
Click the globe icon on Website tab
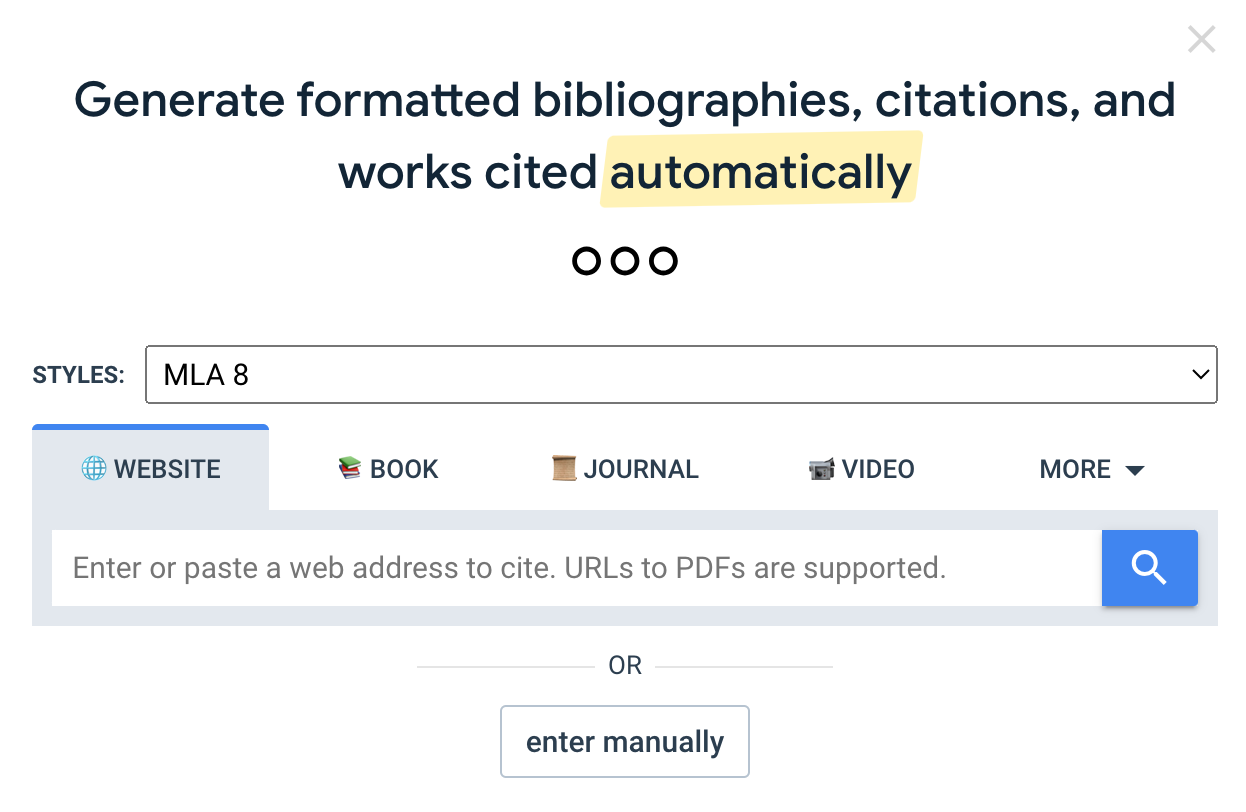(x=94, y=469)
